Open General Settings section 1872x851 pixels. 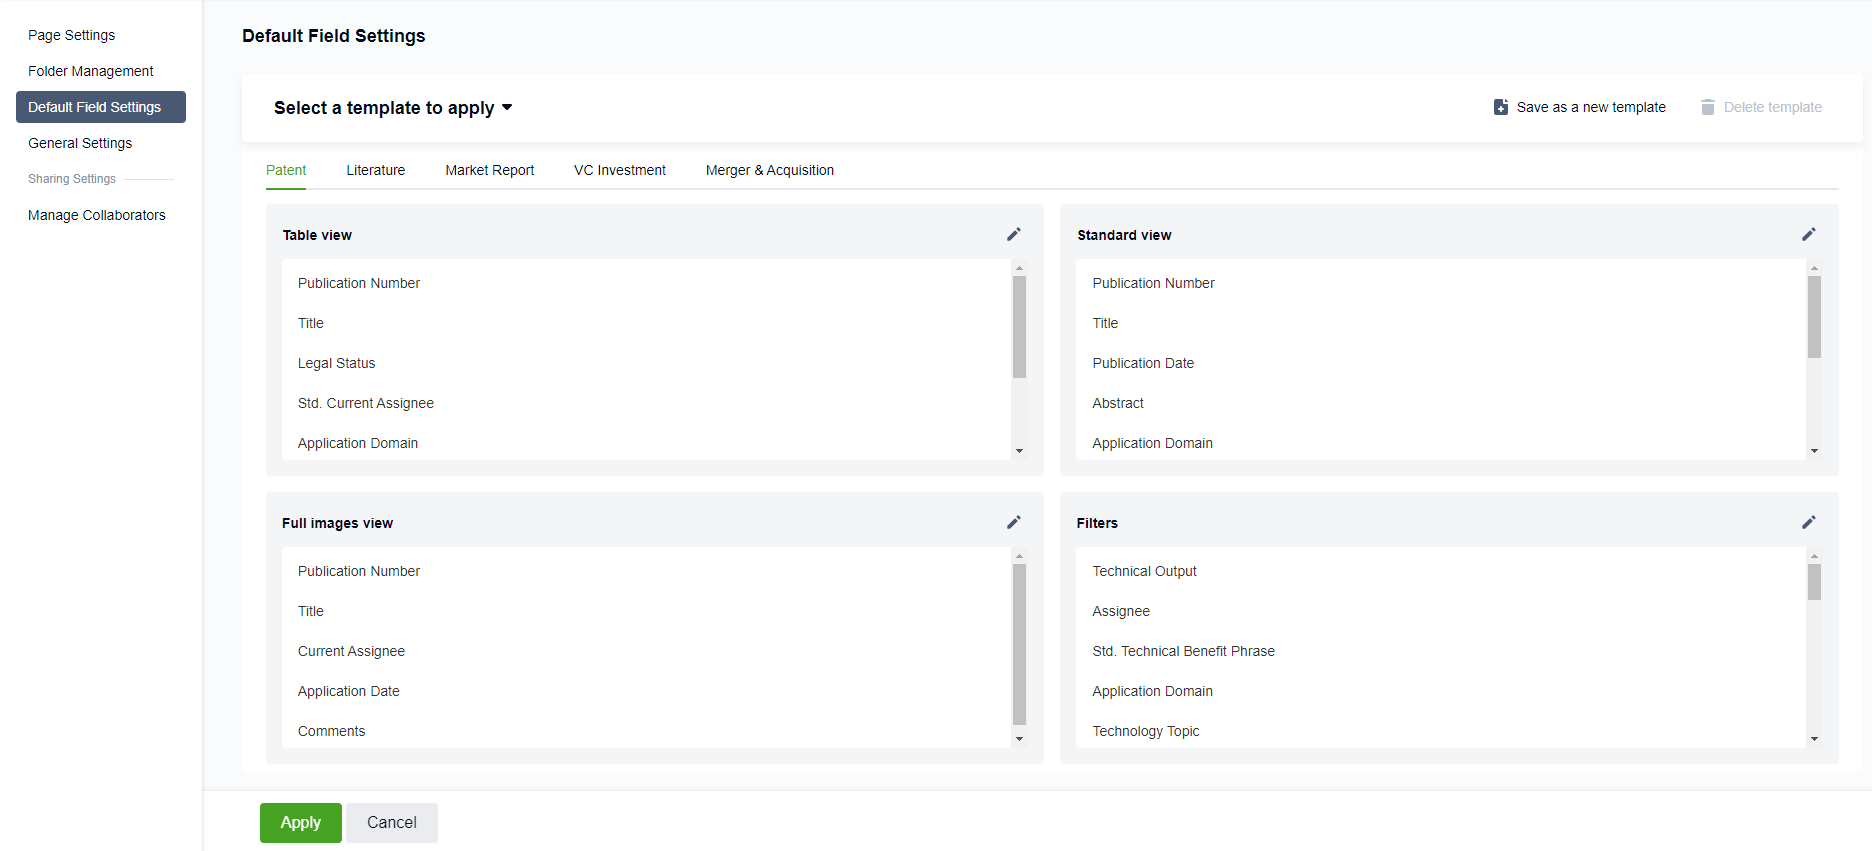point(80,143)
